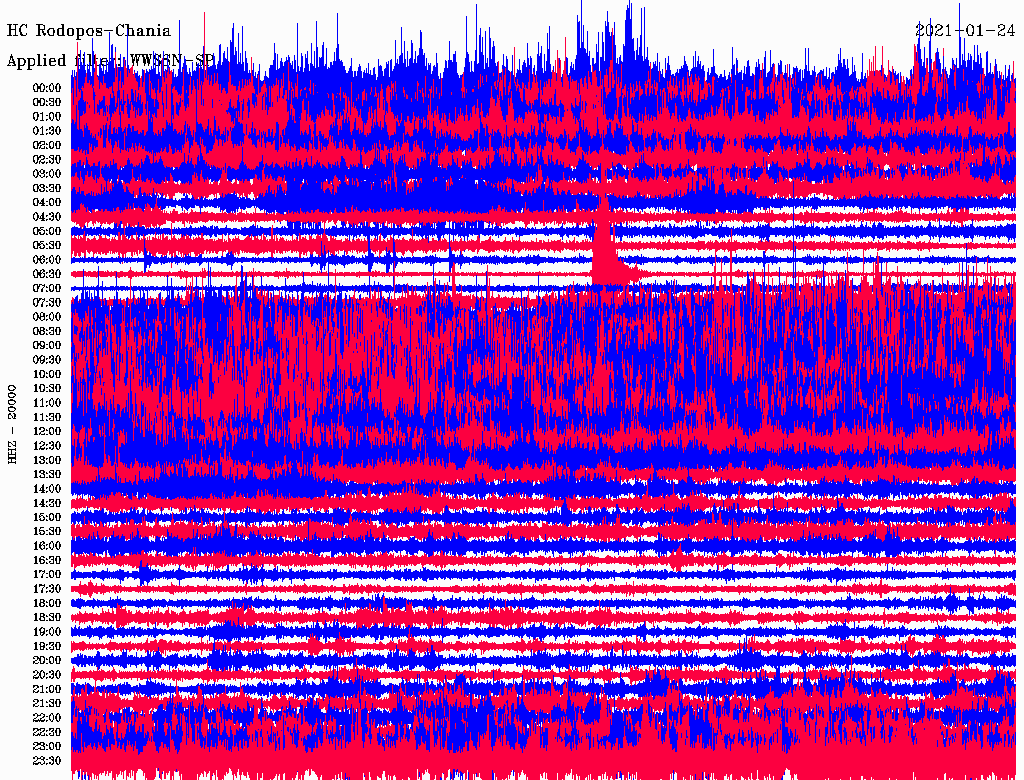The width and height of the screenshot is (1024, 780).
Task: Click the large red earthquake spike near 06:30
Action: (x=605, y=255)
